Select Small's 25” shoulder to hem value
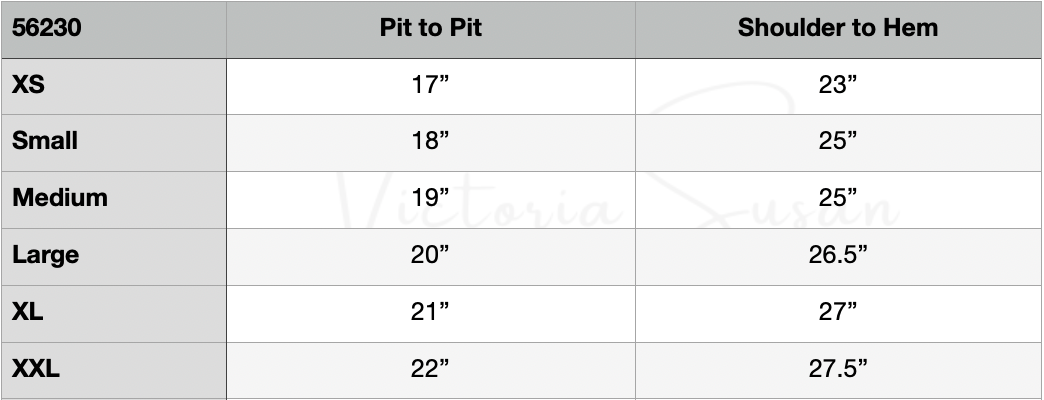The height and width of the screenshot is (400, 1044). coord(838,141)
